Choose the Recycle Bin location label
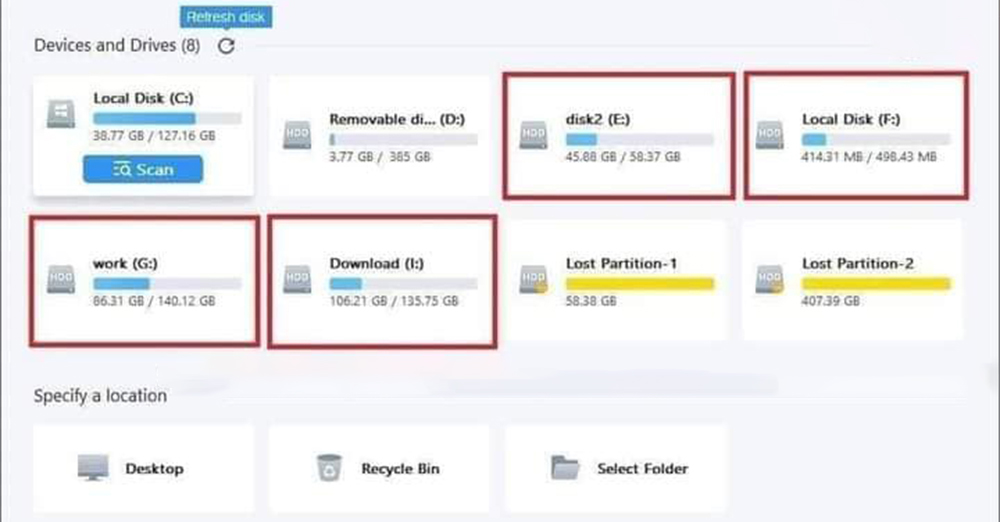Screen dimensions: 1000x522 (x=400, y=468)
